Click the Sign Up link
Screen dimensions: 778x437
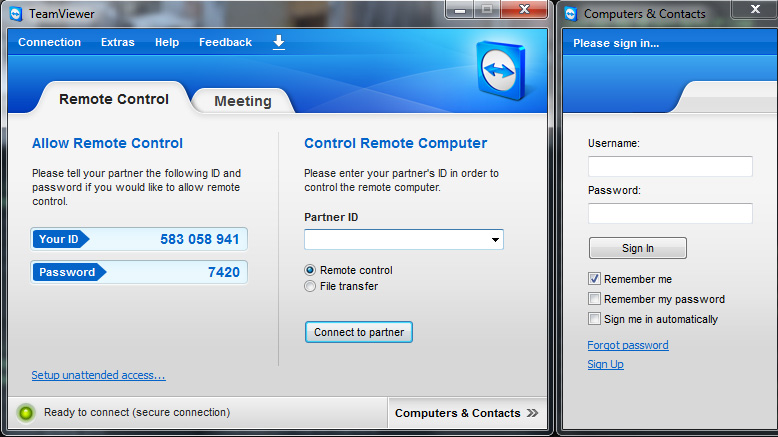pos(605,364)
